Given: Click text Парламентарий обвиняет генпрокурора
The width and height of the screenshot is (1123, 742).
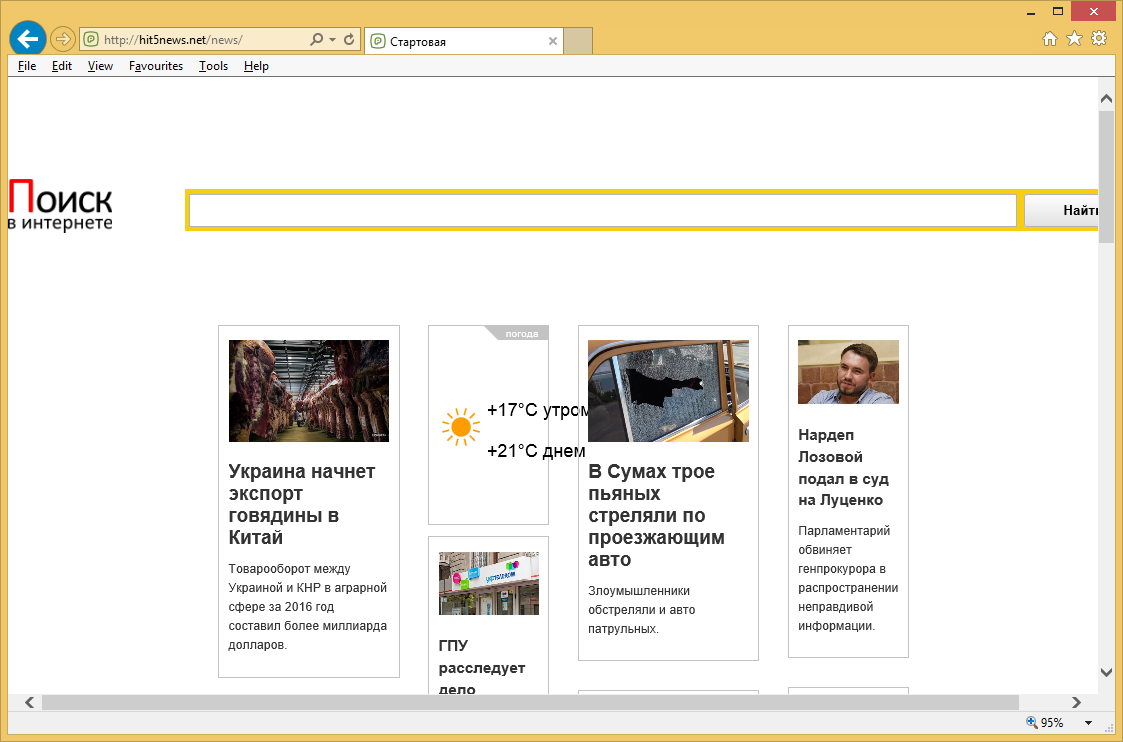Looking at the screenshot, I should point(848,578).
